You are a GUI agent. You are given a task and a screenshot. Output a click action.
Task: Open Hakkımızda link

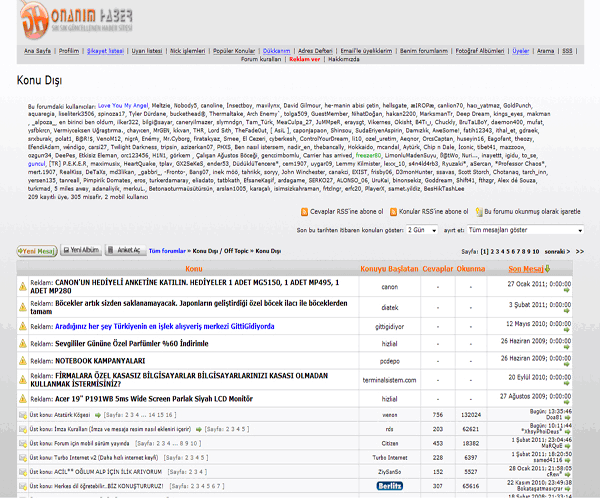344,59
